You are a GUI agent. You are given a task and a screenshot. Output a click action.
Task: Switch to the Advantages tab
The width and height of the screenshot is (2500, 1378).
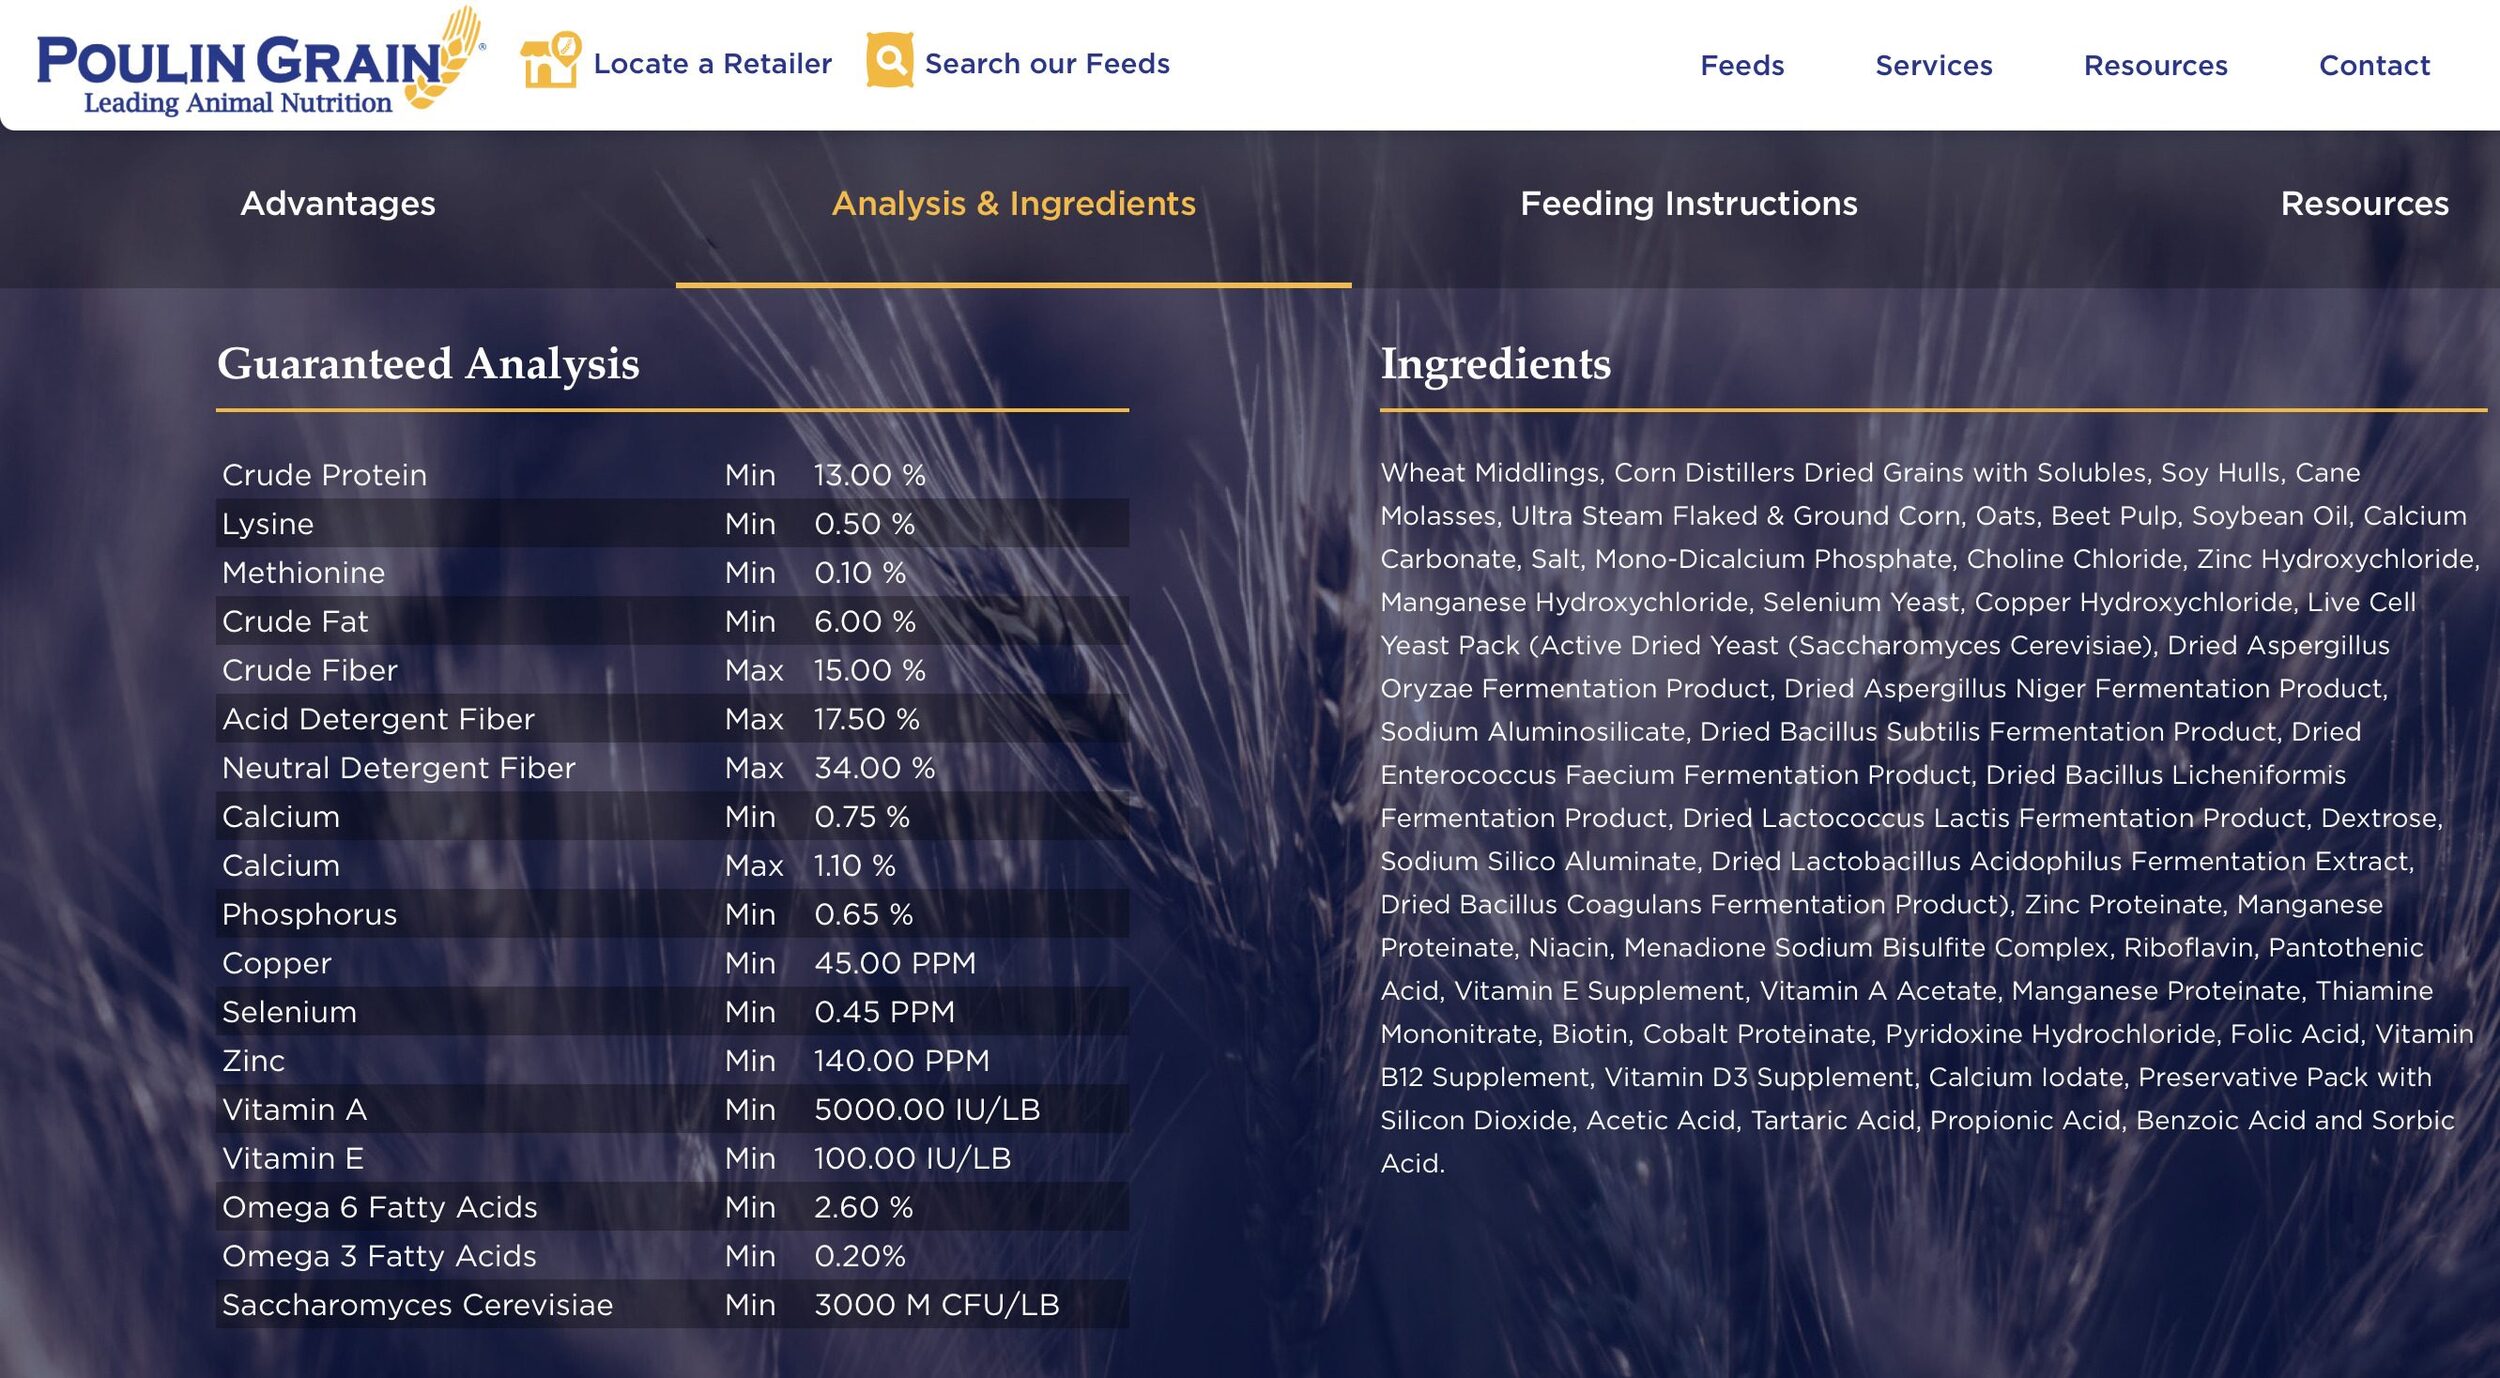[x=338, y=204]
